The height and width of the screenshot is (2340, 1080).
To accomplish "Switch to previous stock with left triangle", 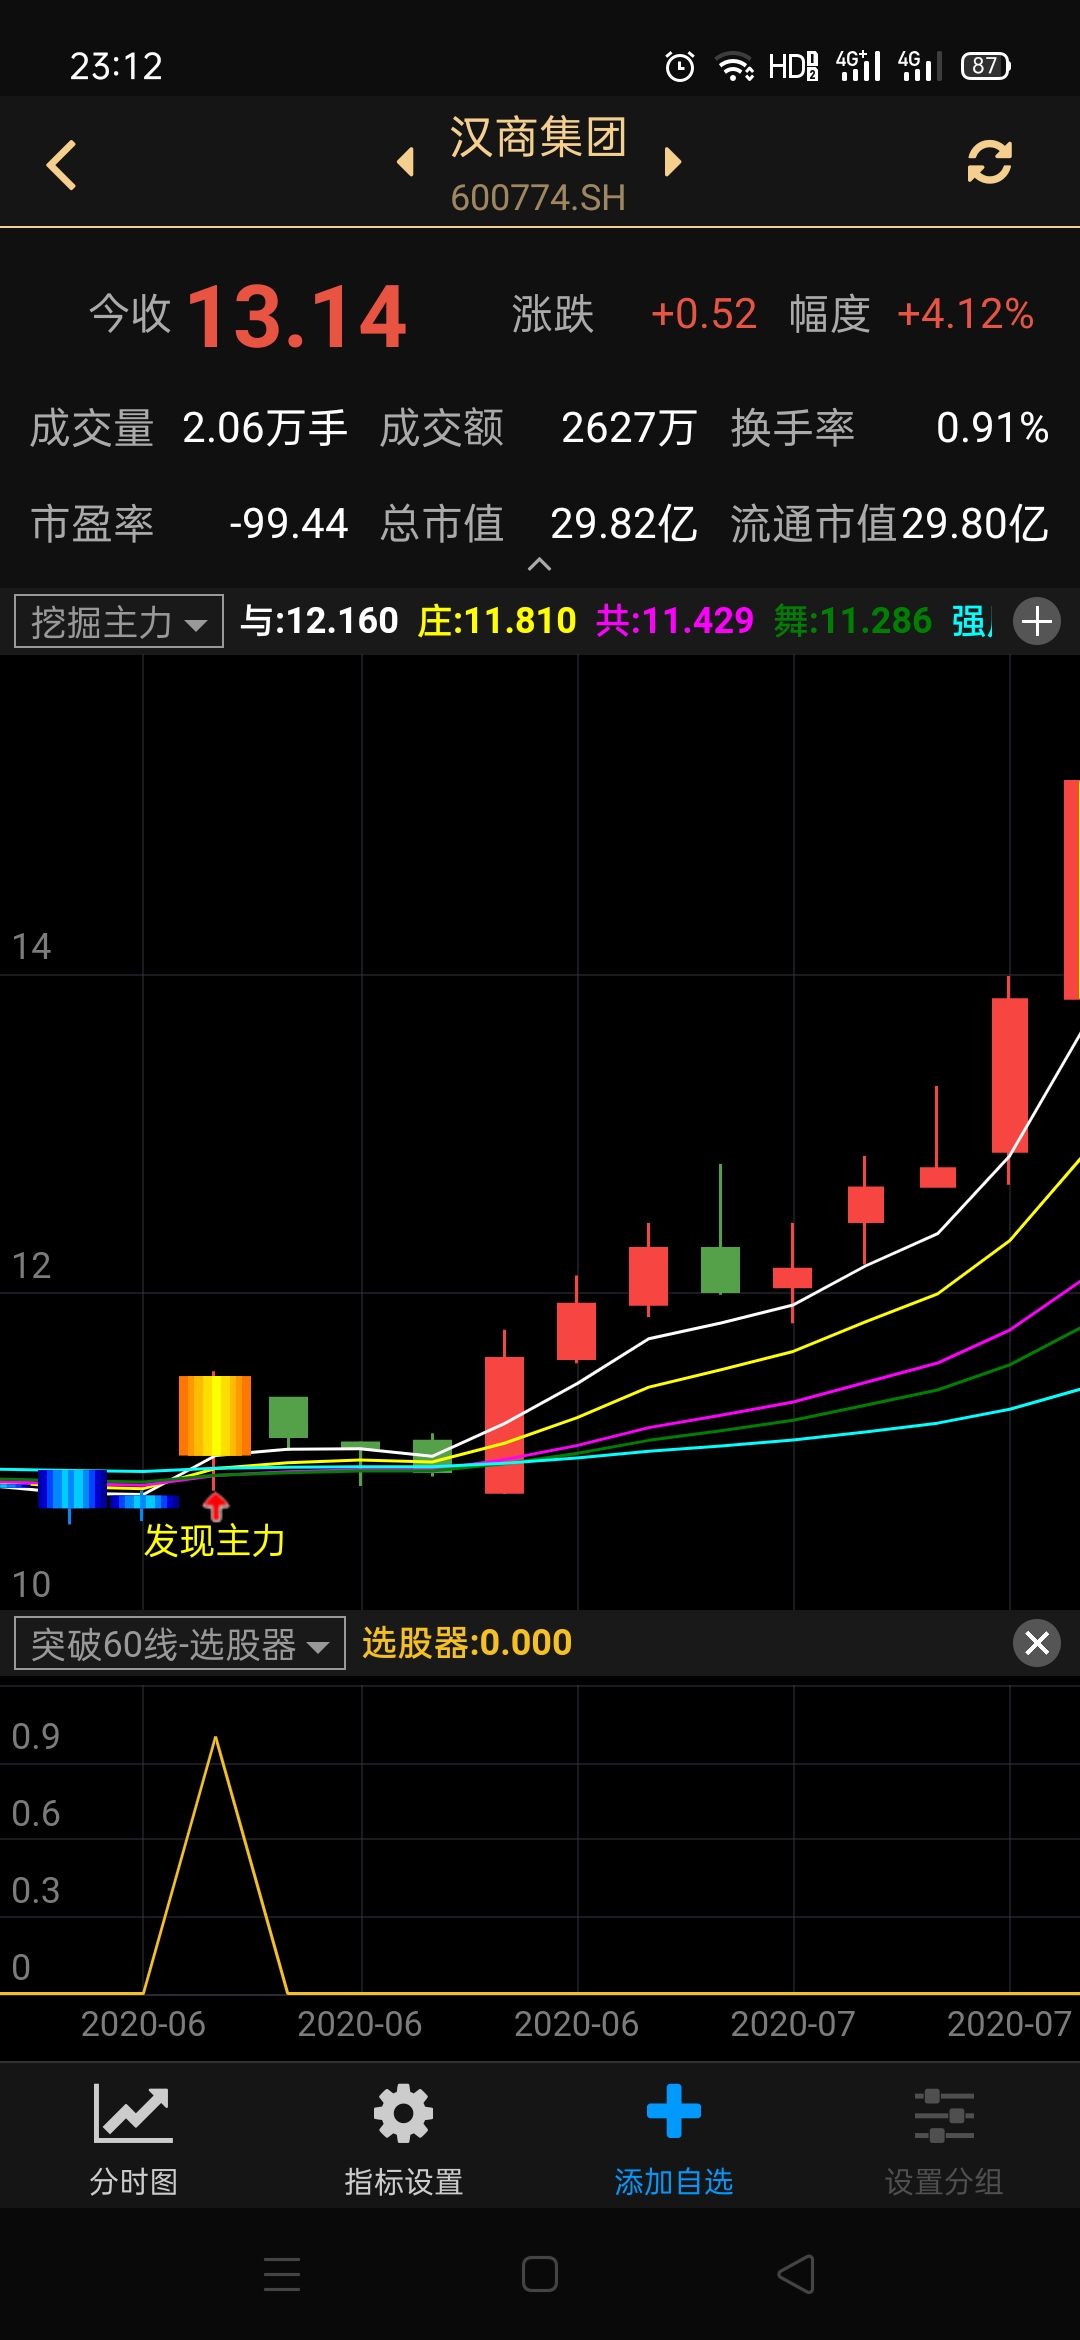I will (x=406, y=162).
